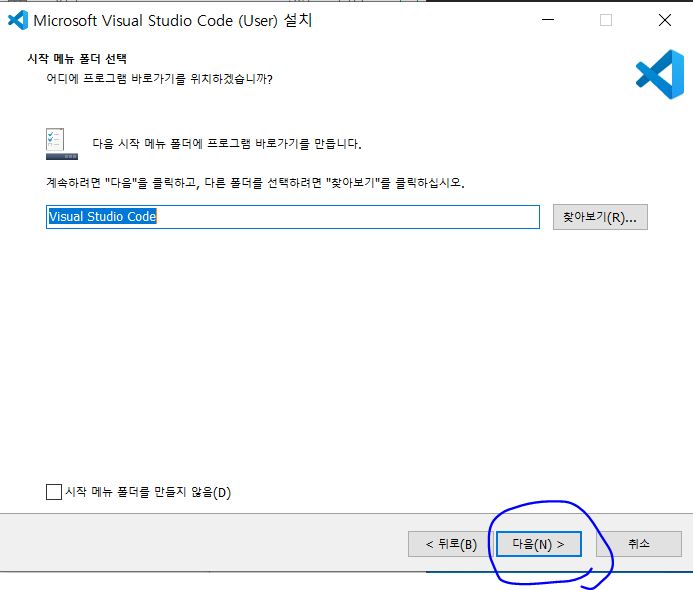Focus the Visual Studio Code folder field
Screen dimensions: 693x590
point(293,217)
